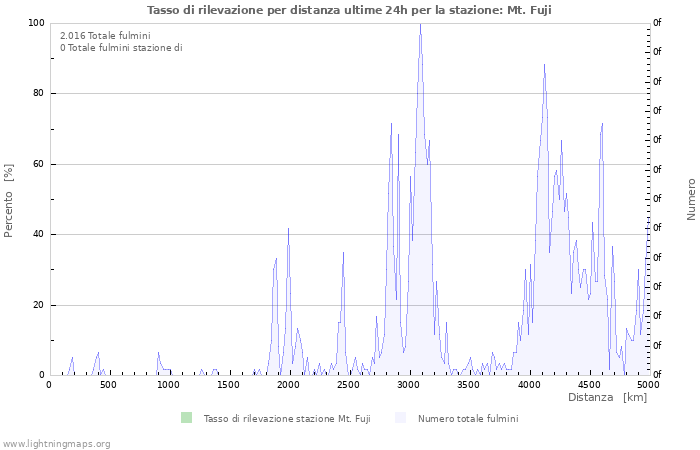This screenshot has width=700, height=450.
Task: Click the topmost '0f' right axis label
Action: click(x=656, y=22)
